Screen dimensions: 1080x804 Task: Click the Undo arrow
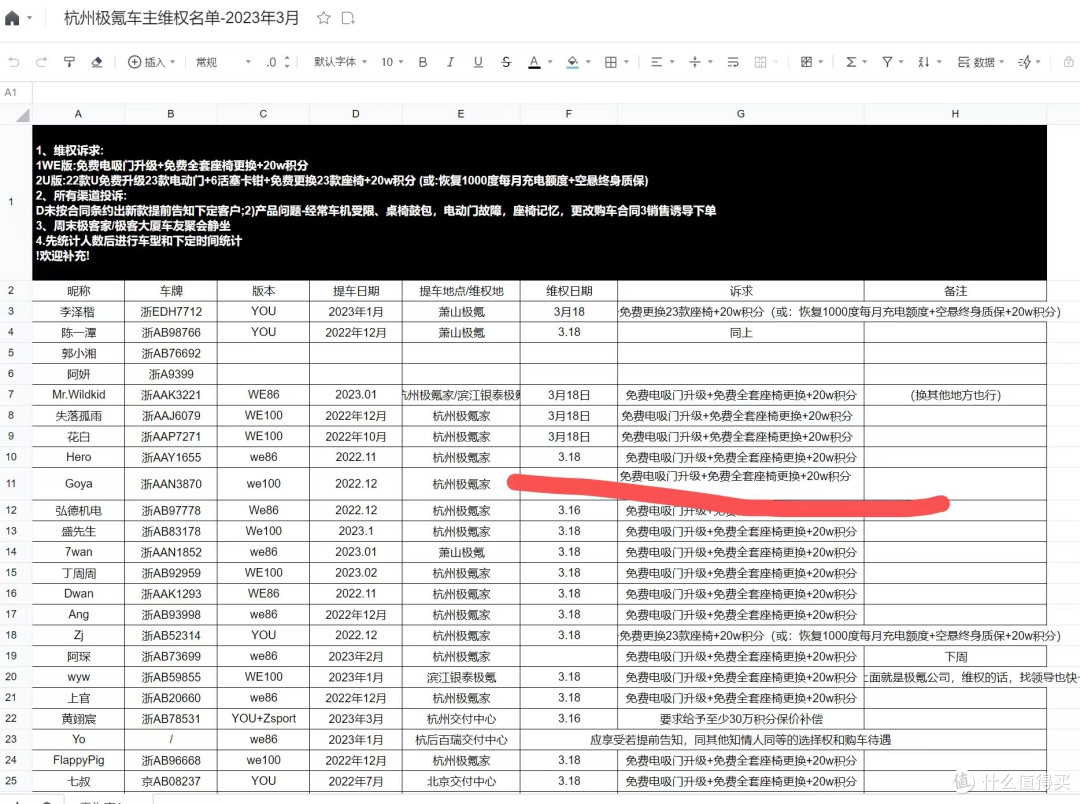14,62
